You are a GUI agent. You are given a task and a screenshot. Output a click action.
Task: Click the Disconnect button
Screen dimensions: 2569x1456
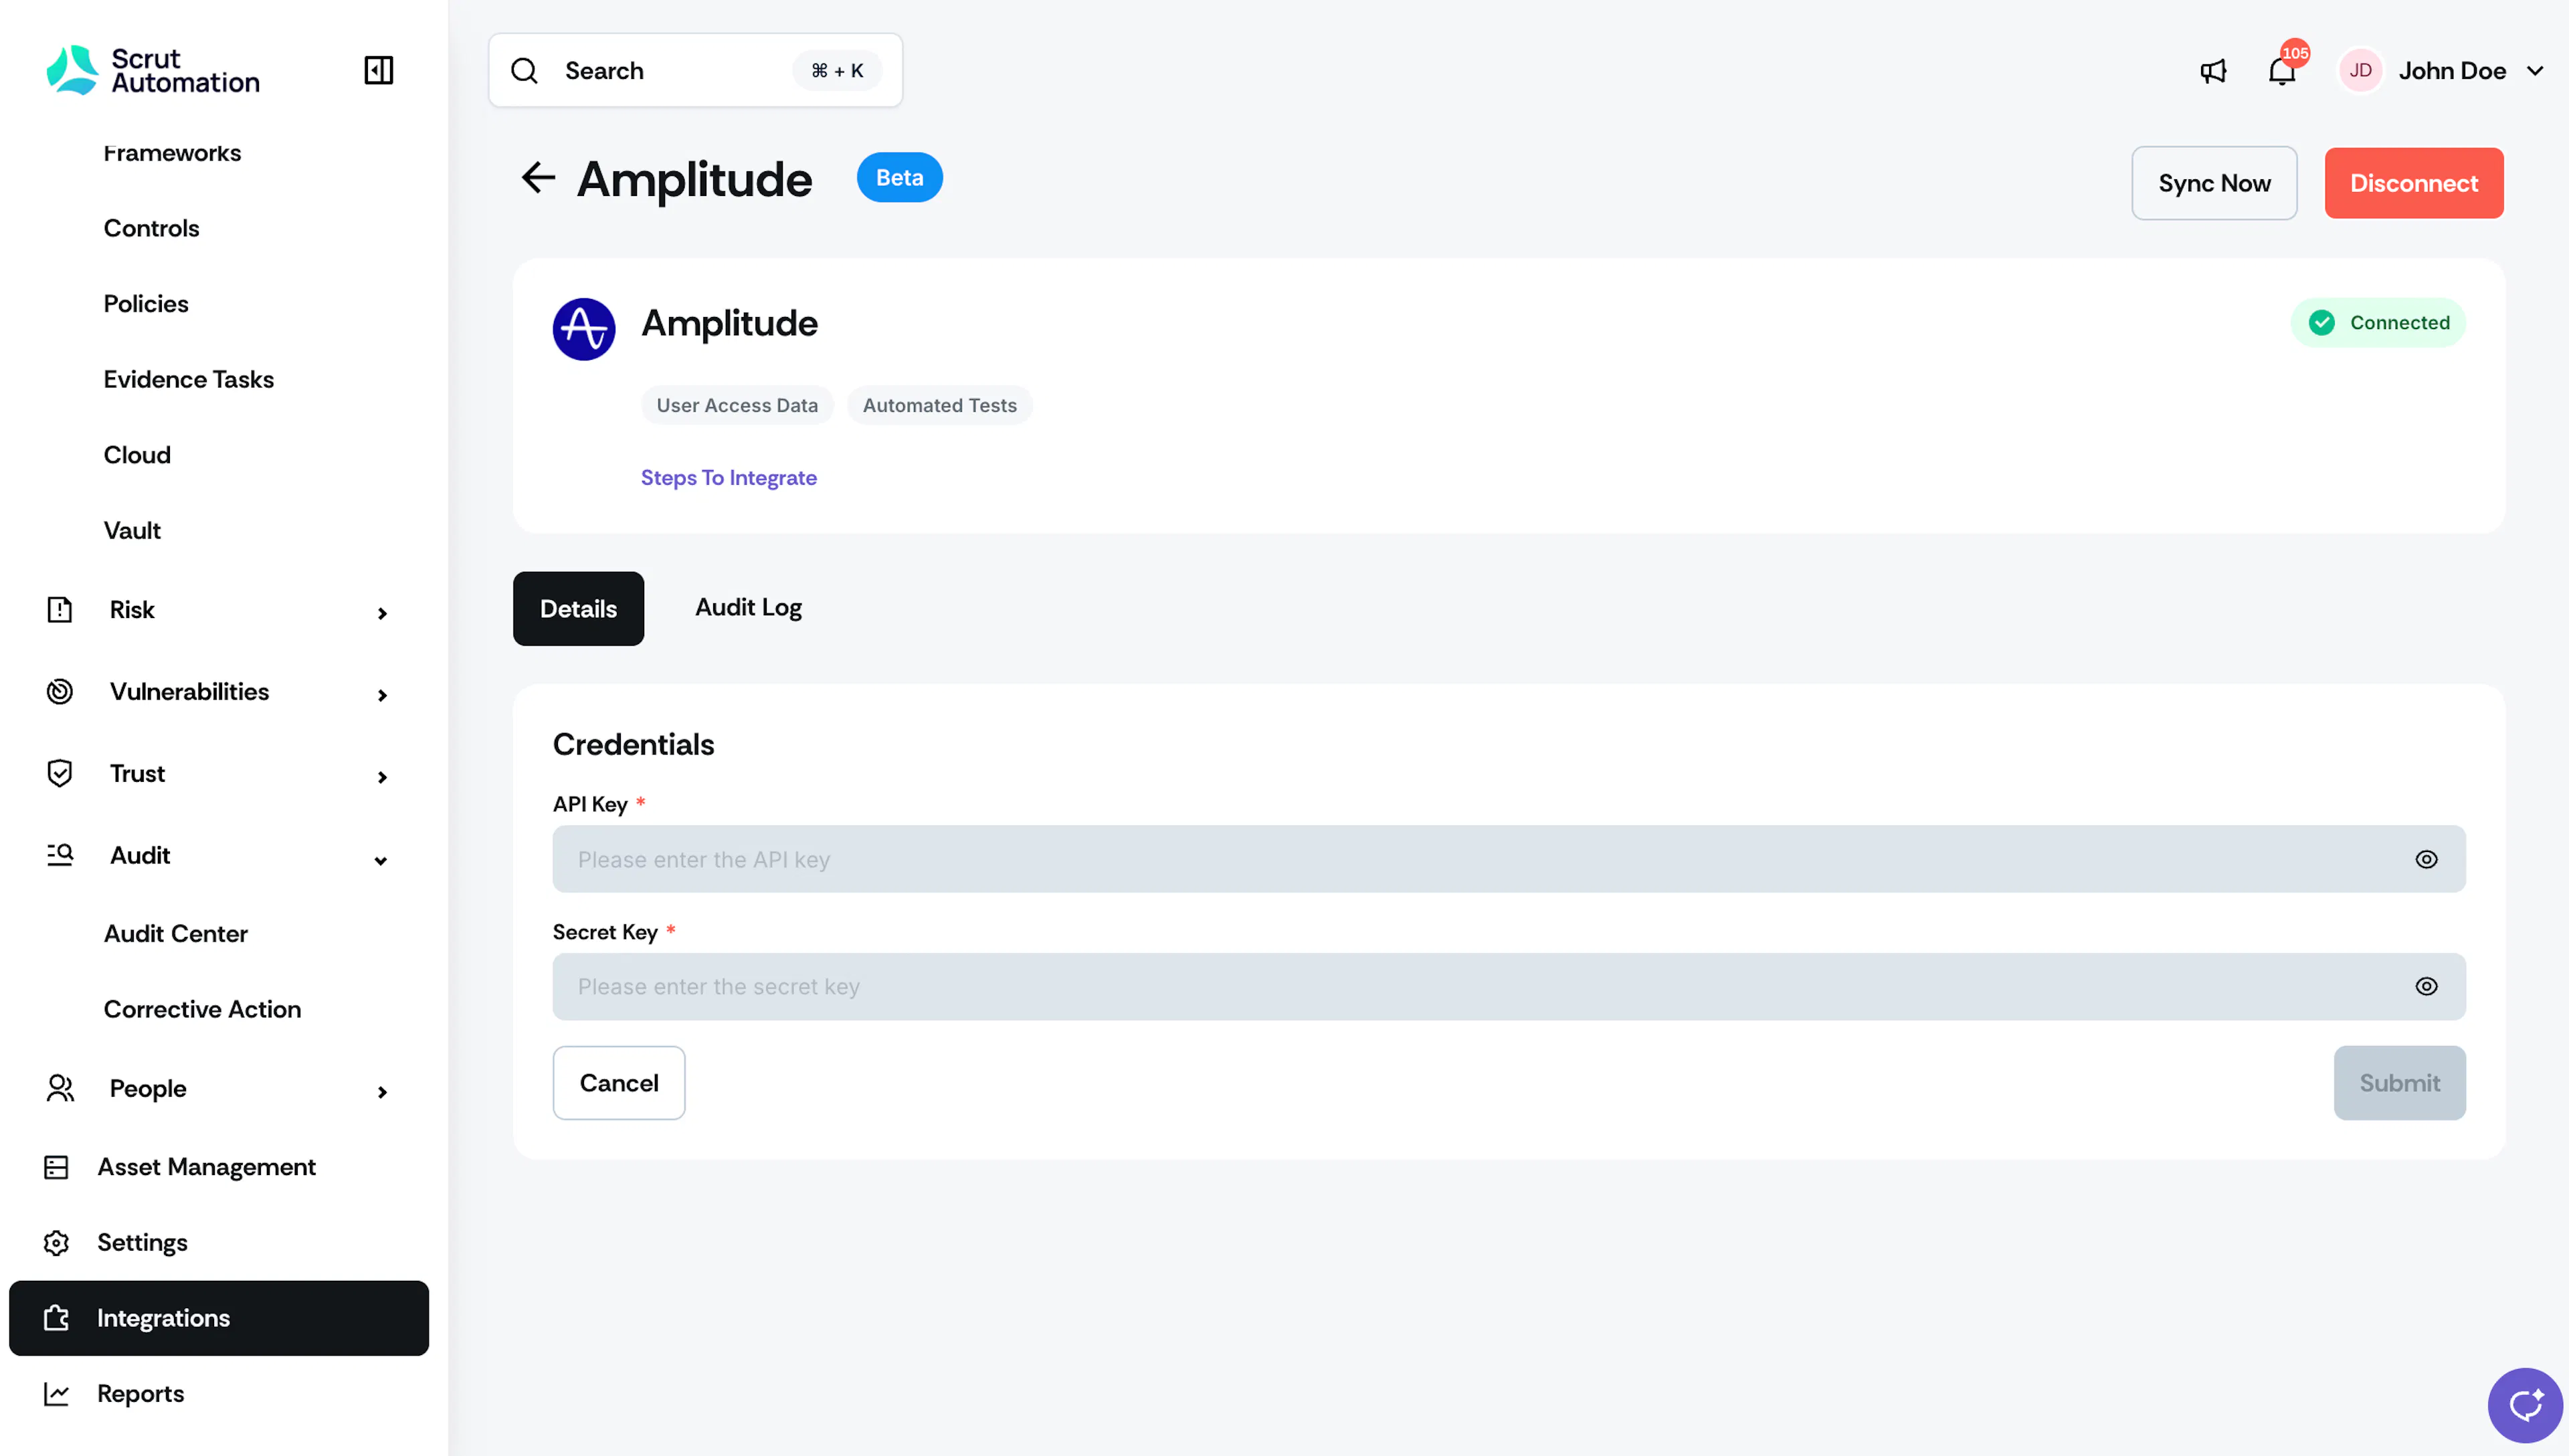[x=2414, y=183]
